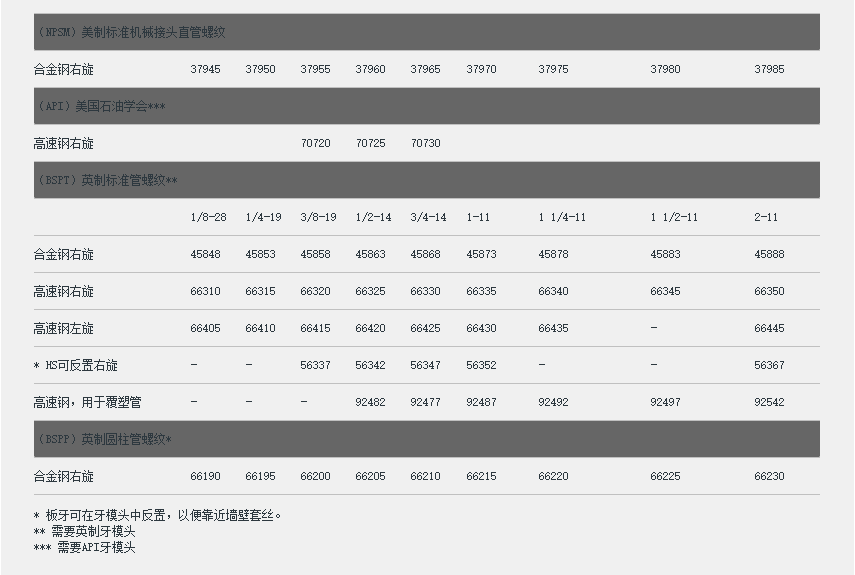
Task: Click the NPSM 美制标准机械接头直管螺纹 section header
Action: [x=131, y=32]
